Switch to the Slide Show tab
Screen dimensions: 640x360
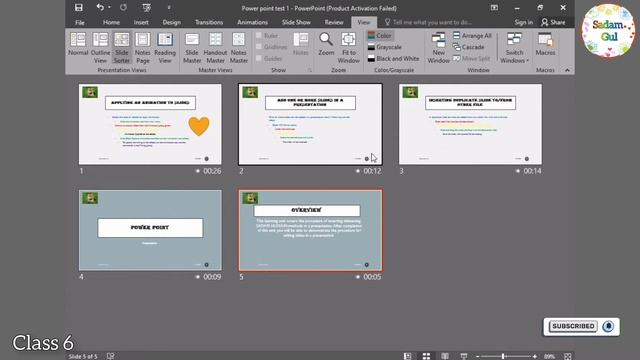click(296, 22)
